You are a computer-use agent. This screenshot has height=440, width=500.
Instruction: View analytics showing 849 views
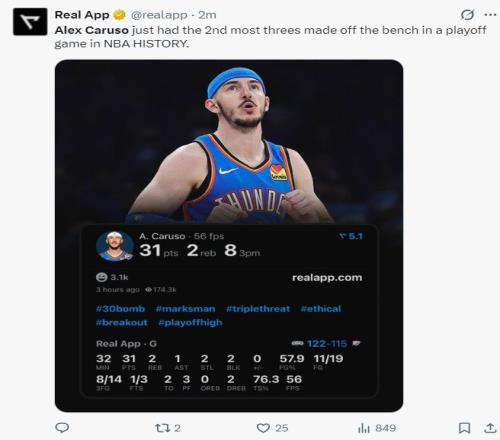coord(377,428)
